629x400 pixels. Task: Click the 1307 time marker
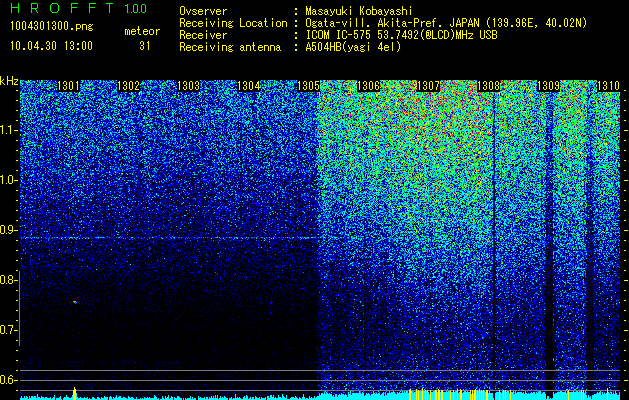(x=428, y=86)
